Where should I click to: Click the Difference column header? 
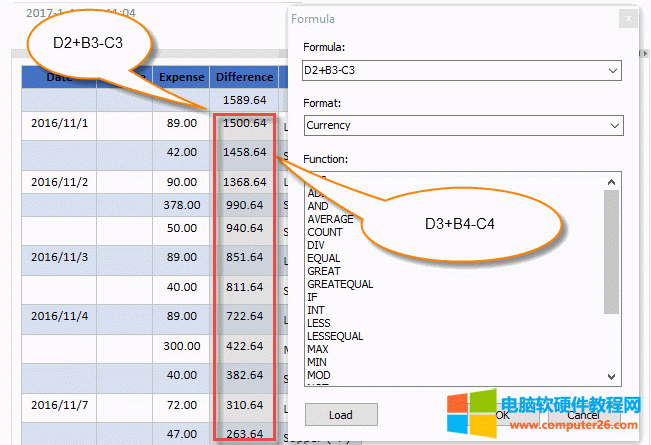(x=244, y=77)
